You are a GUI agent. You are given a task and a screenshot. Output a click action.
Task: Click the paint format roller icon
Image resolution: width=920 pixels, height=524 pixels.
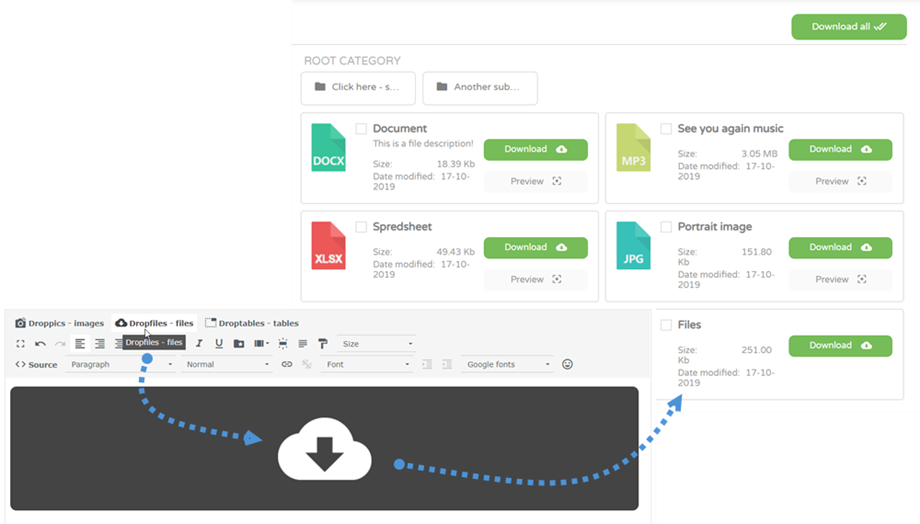323,344
